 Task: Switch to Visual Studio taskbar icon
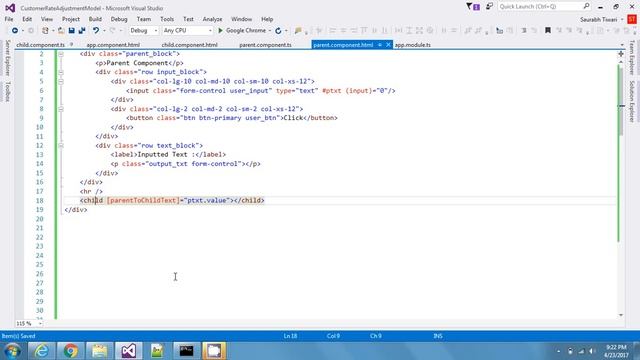pos(128,351)
